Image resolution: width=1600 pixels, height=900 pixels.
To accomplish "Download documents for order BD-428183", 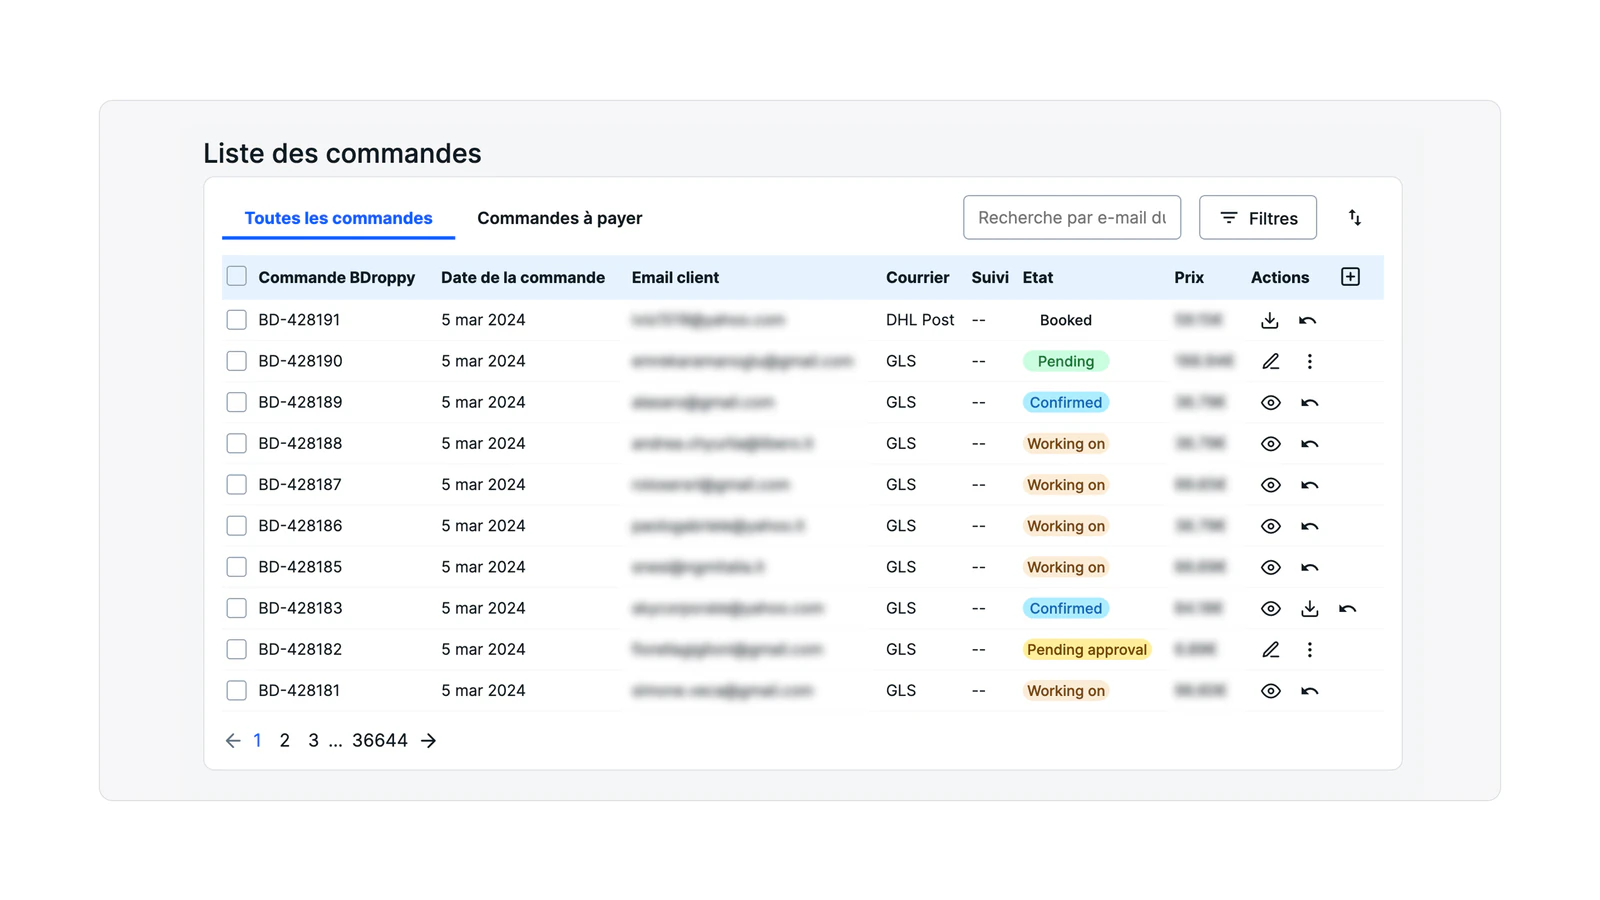I will (x=1309, y=608).
